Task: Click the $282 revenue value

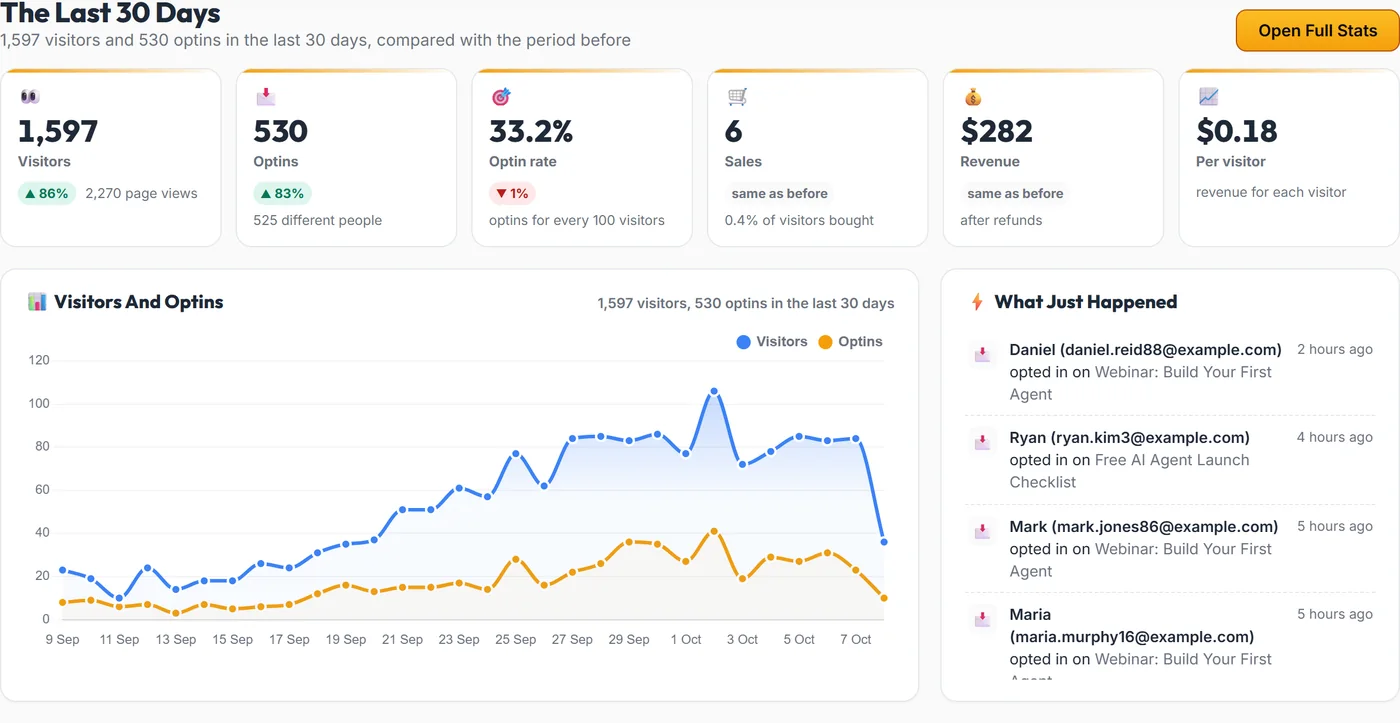Action: pyautogui.click(x=997, y=131)
